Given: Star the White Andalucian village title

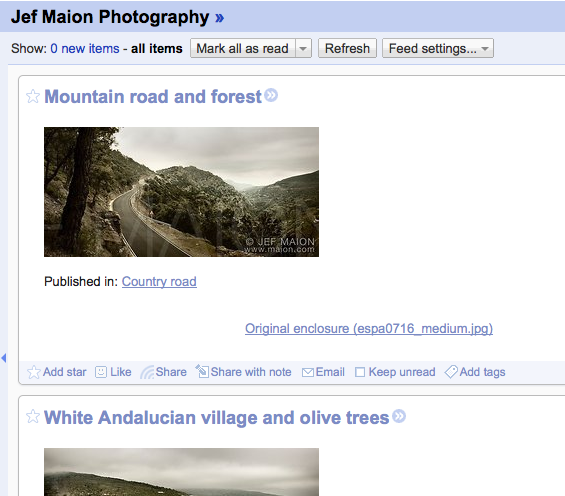Looking at the screenshot, I should (x=33, y=417).
